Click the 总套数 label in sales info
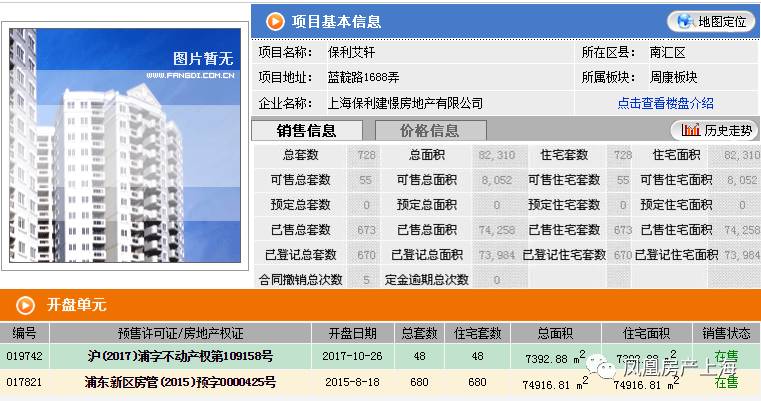 pyautogui.click(x=300, y=155)
